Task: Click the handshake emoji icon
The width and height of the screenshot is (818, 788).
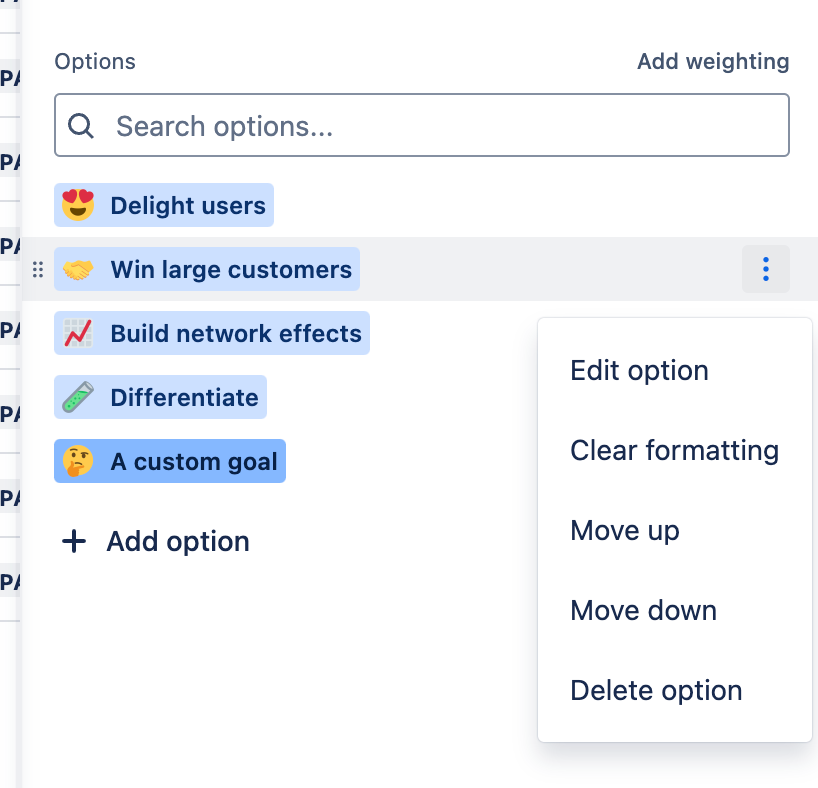Action: pos(78,270)
